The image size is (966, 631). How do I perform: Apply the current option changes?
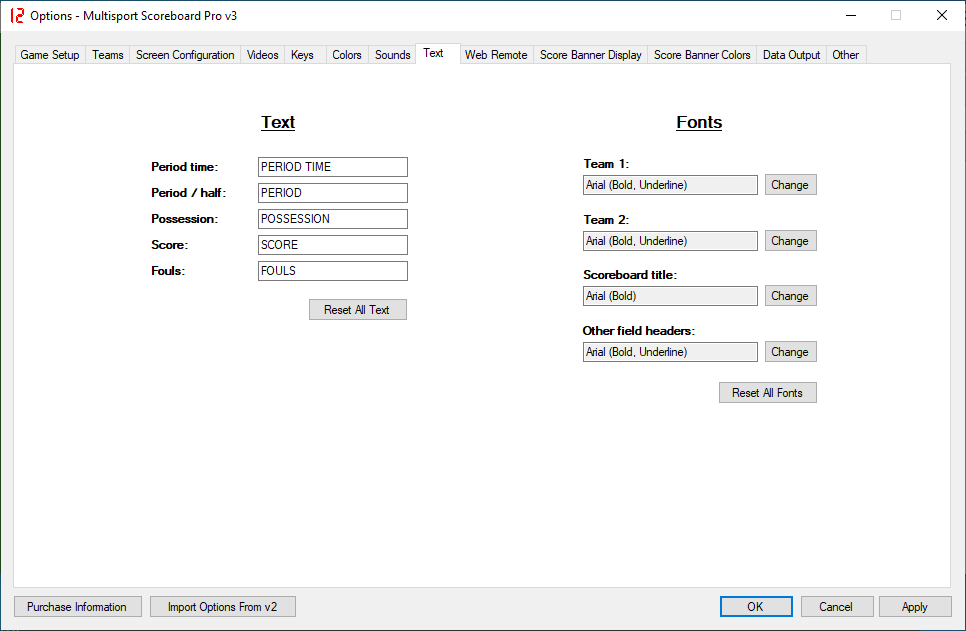point(914,607)
